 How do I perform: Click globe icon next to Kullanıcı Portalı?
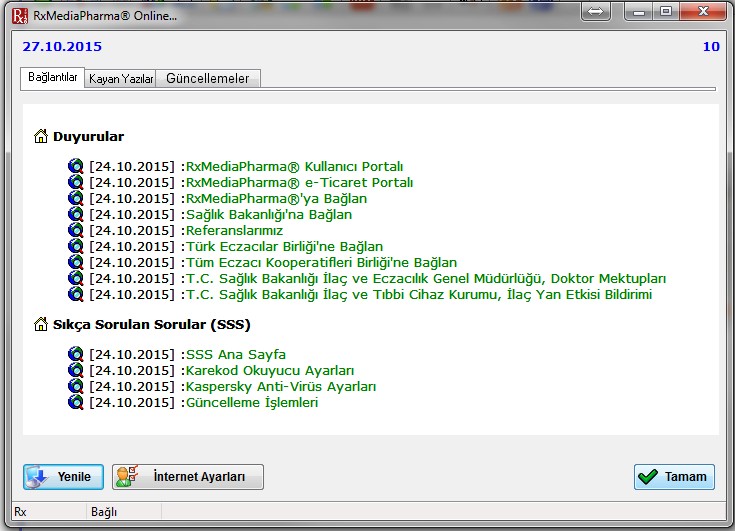(76, 167)
